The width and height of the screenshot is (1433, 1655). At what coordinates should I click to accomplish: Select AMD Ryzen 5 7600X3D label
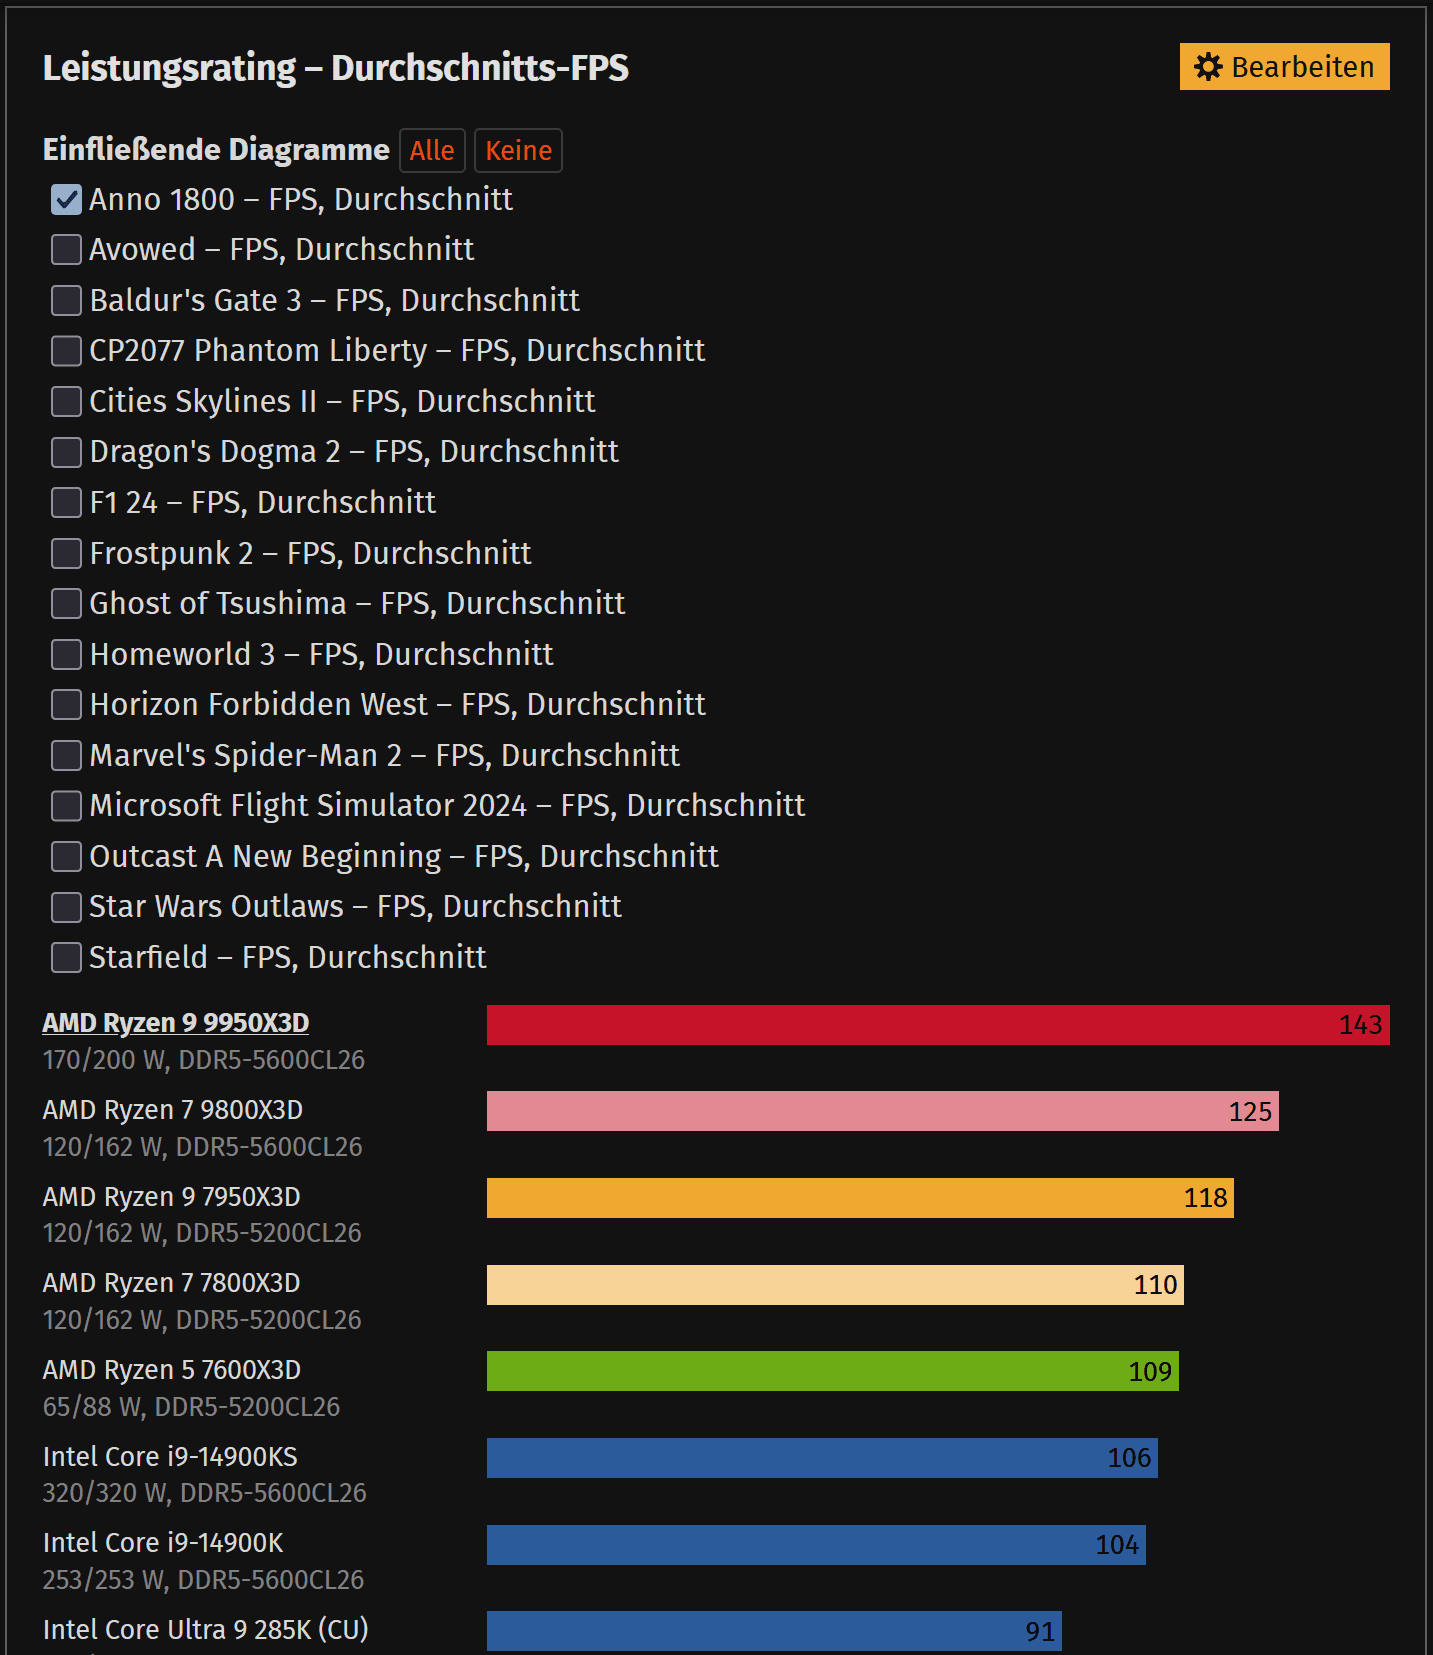(x=172, y=1370)
